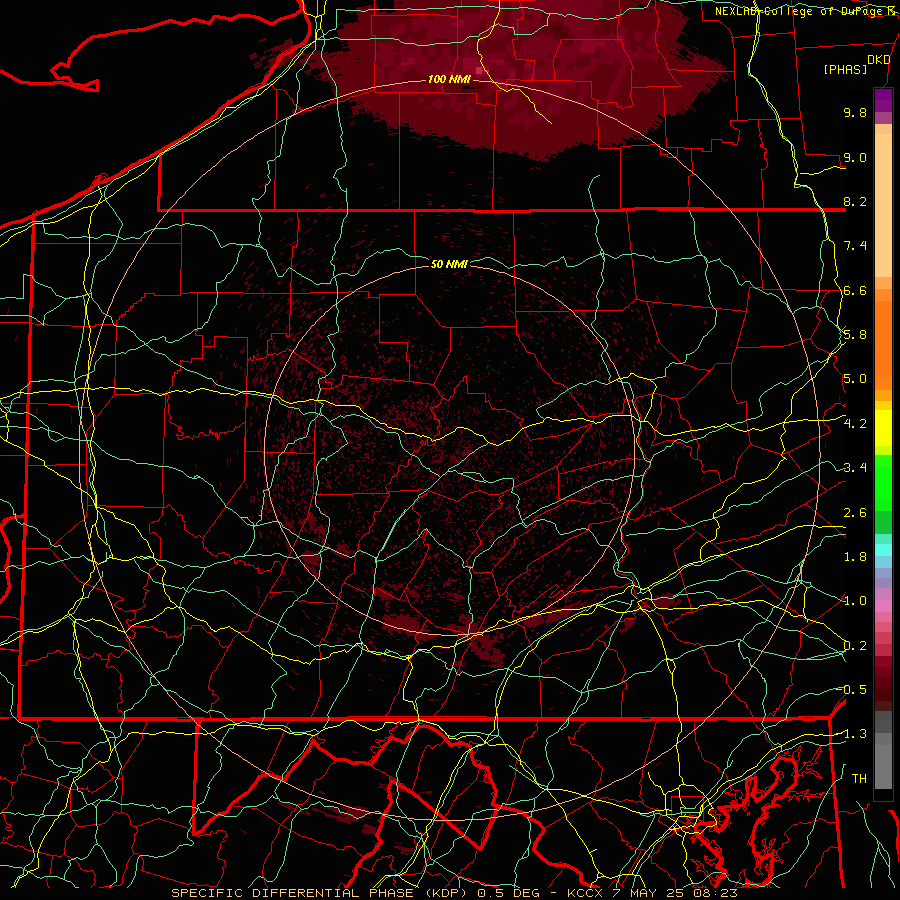Pick the purple top segment of color bar
Screen dimensions: 900x900
coord(883,100)
